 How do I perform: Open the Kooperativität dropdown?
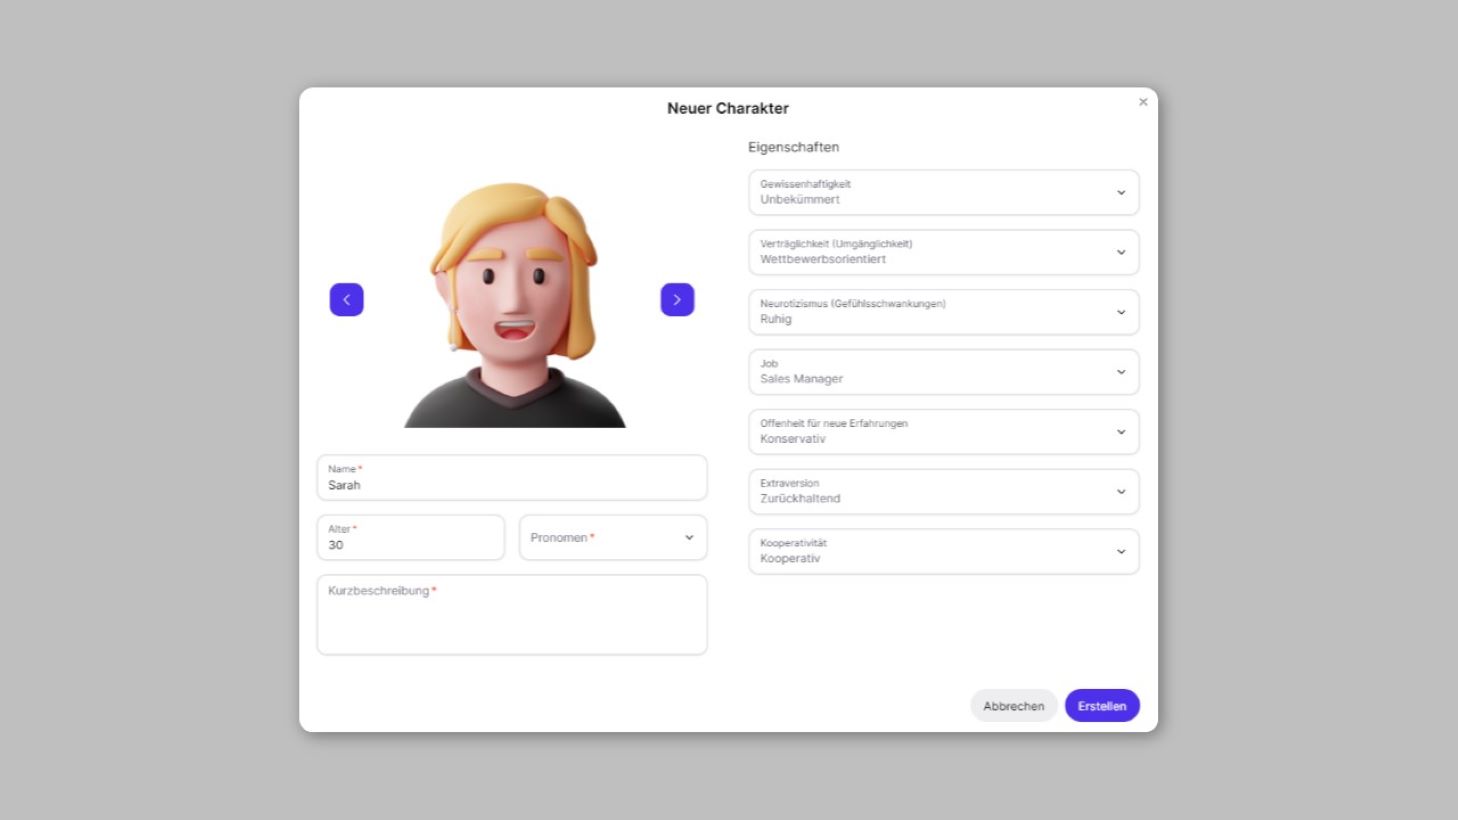(x=942, y=552)
